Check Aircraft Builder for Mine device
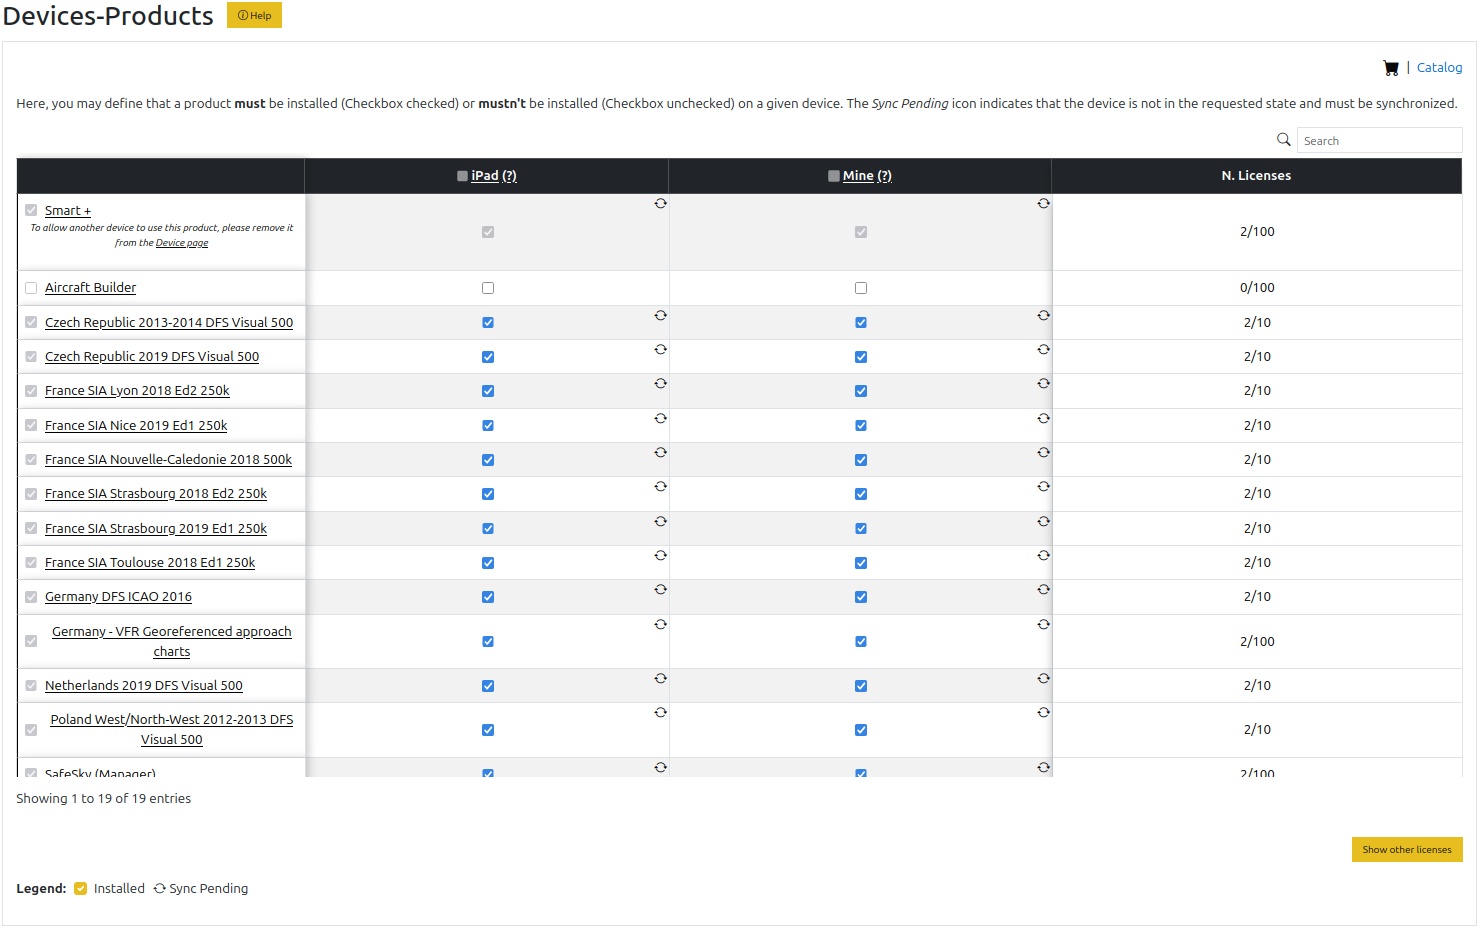Image resolution: width=1480 pixels, height=930 pixels. 861,288
